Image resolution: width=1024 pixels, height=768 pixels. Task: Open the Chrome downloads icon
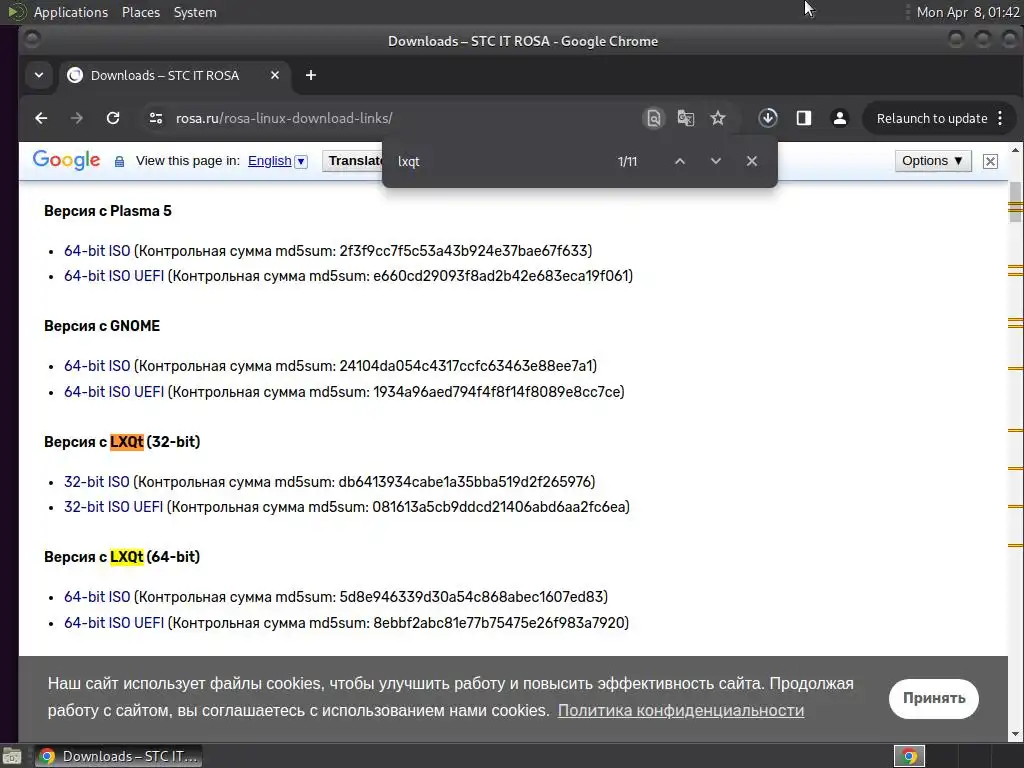[768, 118]
